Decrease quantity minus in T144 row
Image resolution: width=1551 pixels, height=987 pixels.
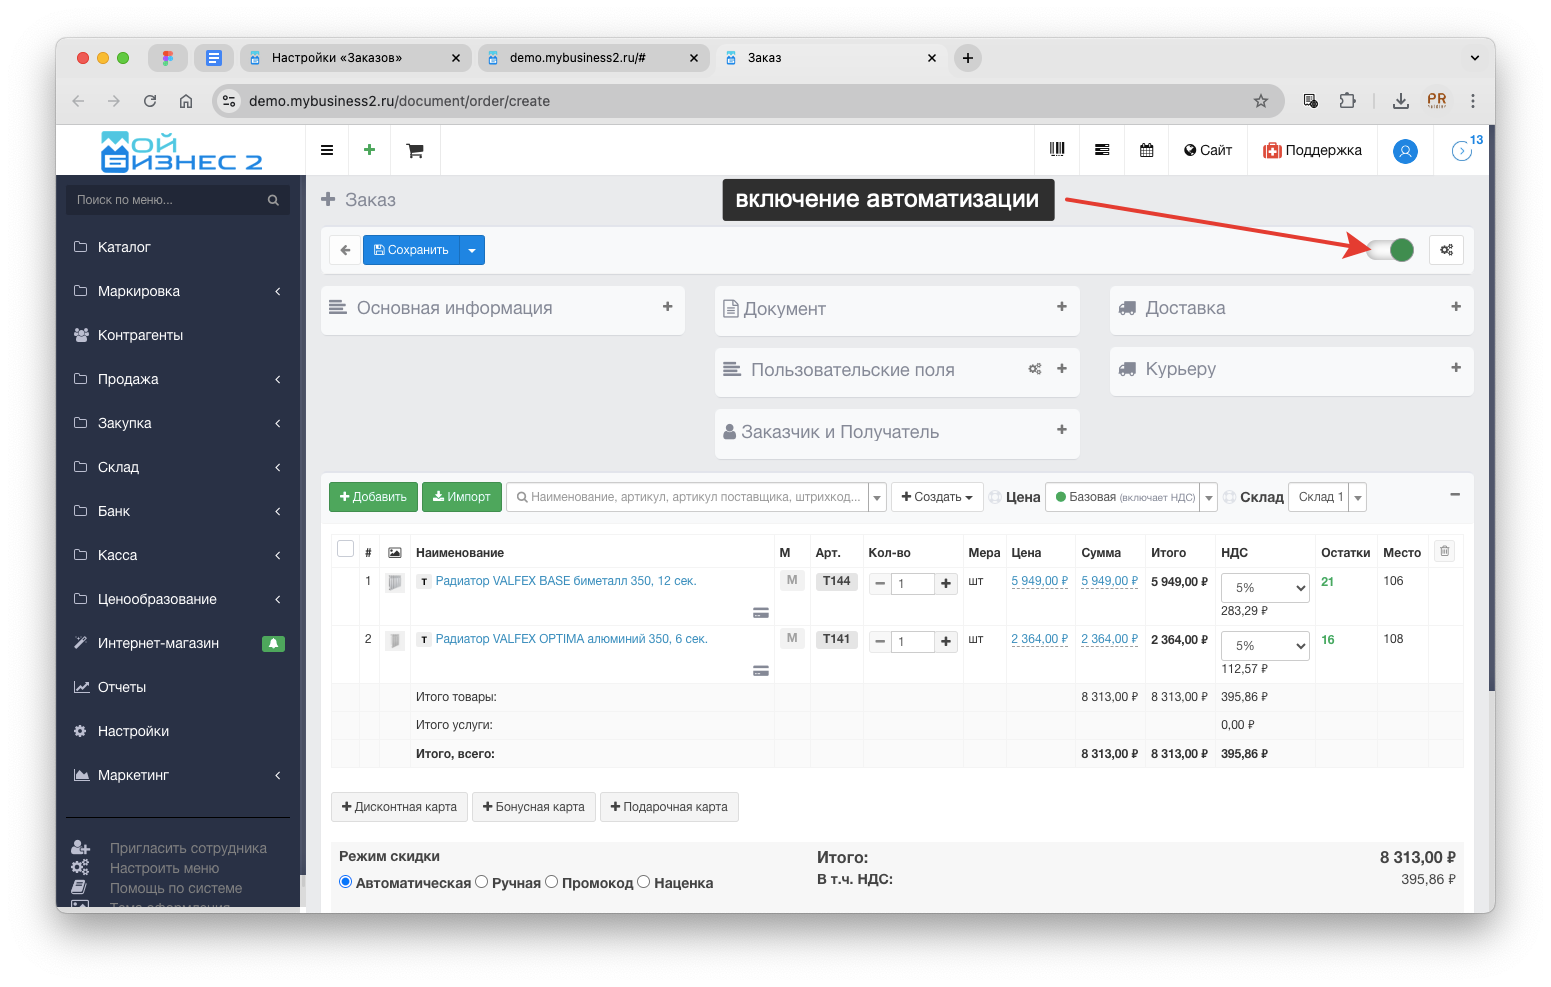(x=880, y=584)
